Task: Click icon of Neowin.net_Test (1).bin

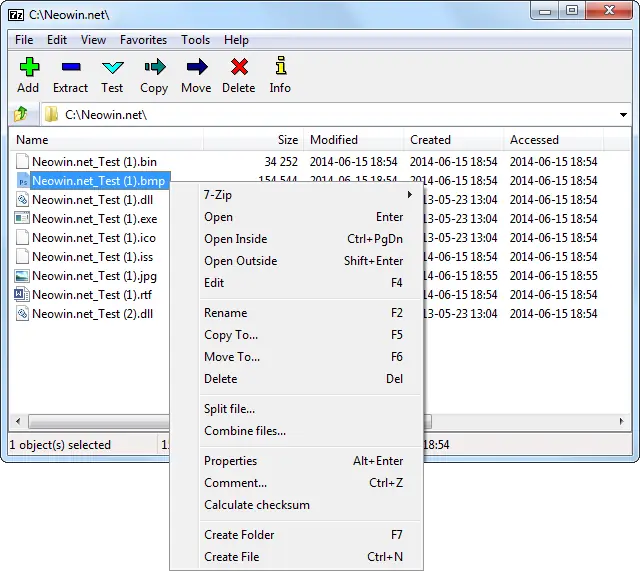Action: [x=22, y=162]
